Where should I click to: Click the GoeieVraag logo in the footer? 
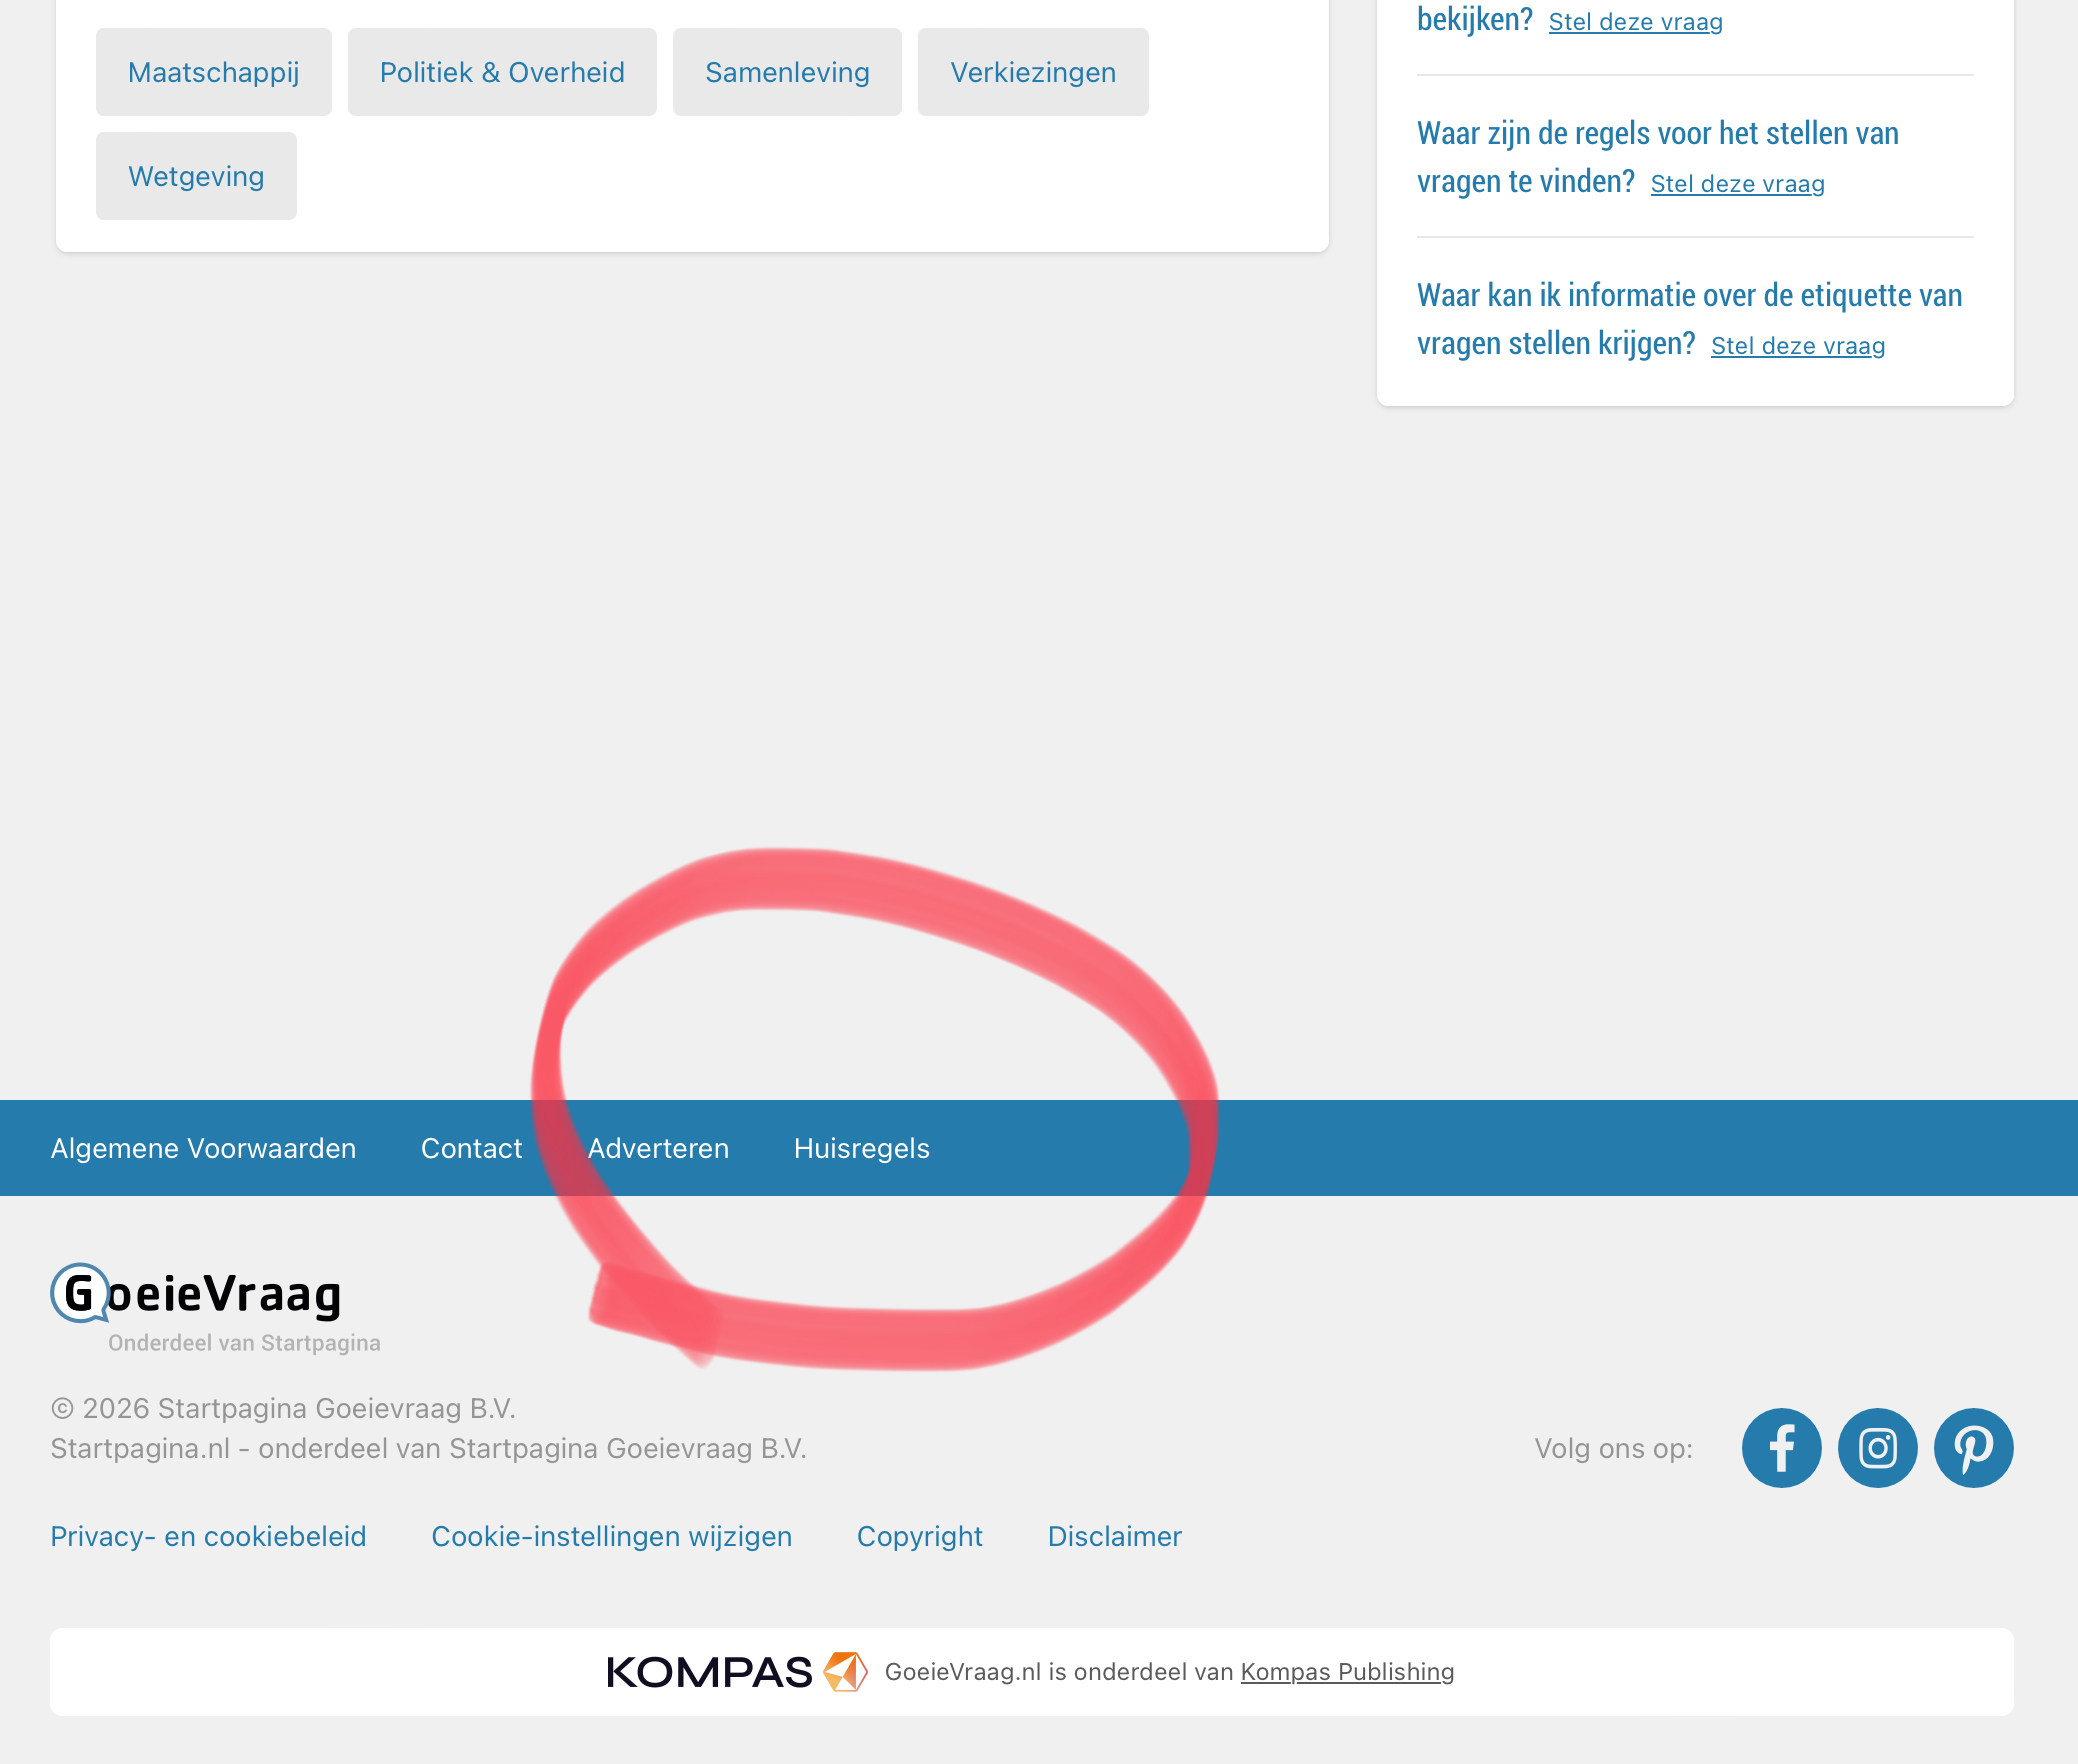point(194,1299)
